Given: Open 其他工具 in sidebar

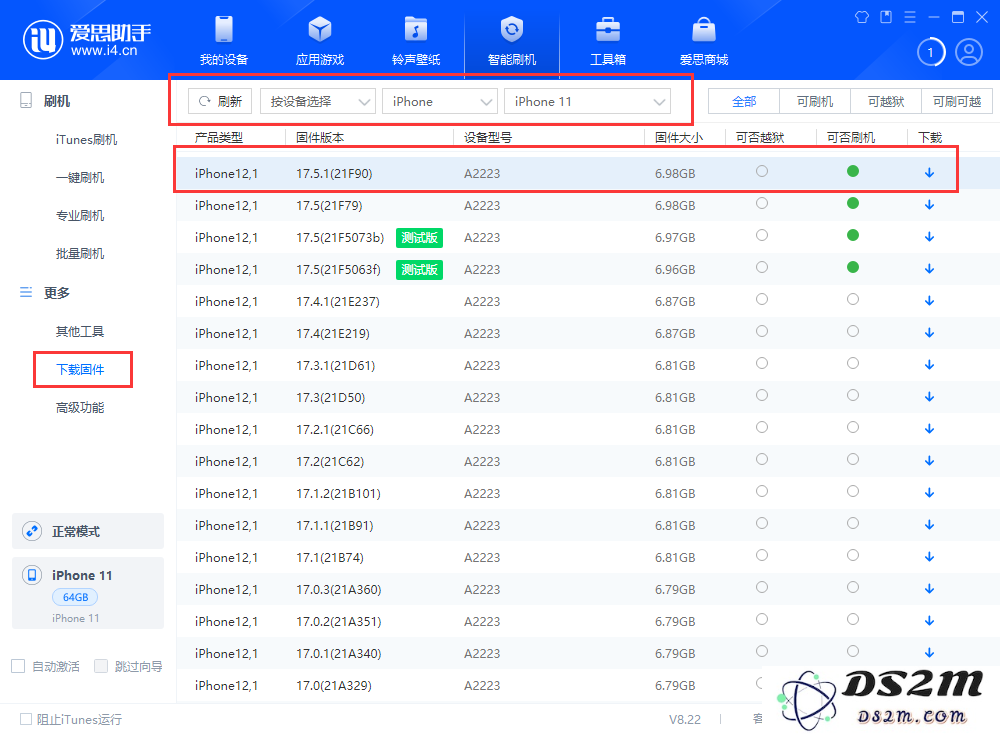Looking at the screenshot, I should [x=80, y=331].
